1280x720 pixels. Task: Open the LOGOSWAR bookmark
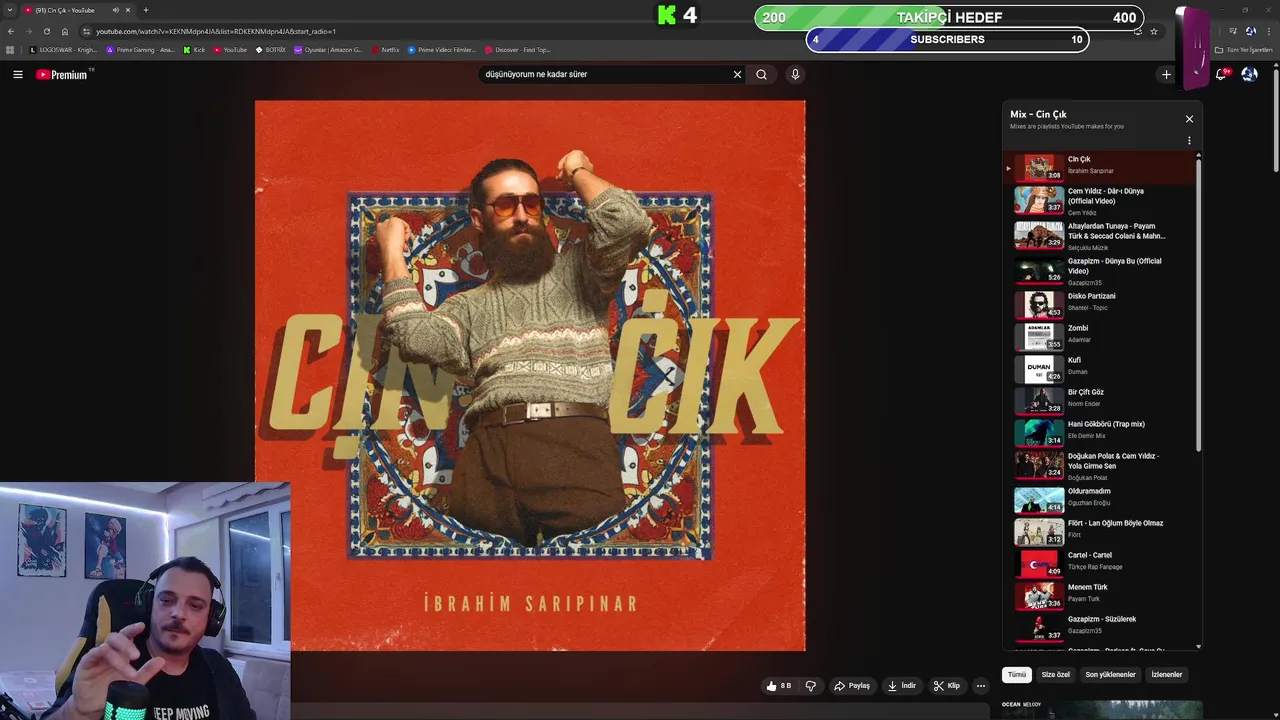(64, 50)
